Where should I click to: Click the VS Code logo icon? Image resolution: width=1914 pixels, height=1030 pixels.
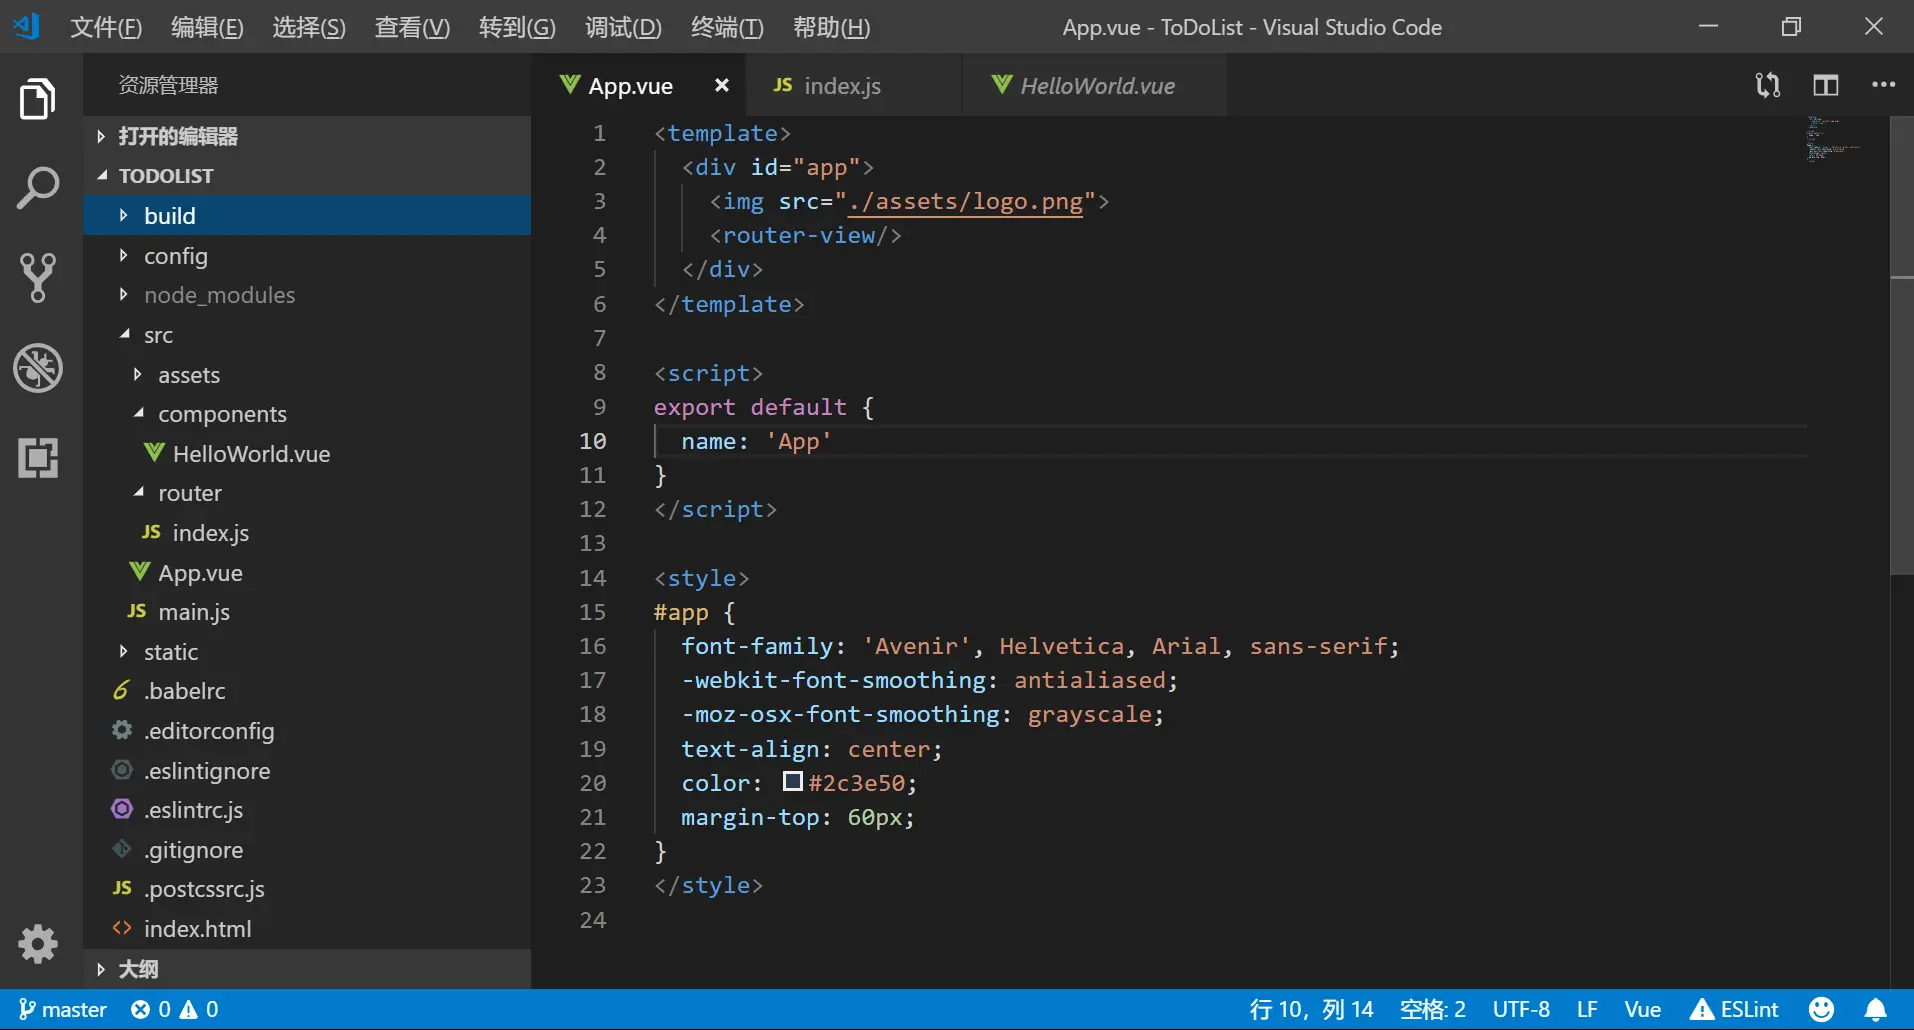coord(27,27)
